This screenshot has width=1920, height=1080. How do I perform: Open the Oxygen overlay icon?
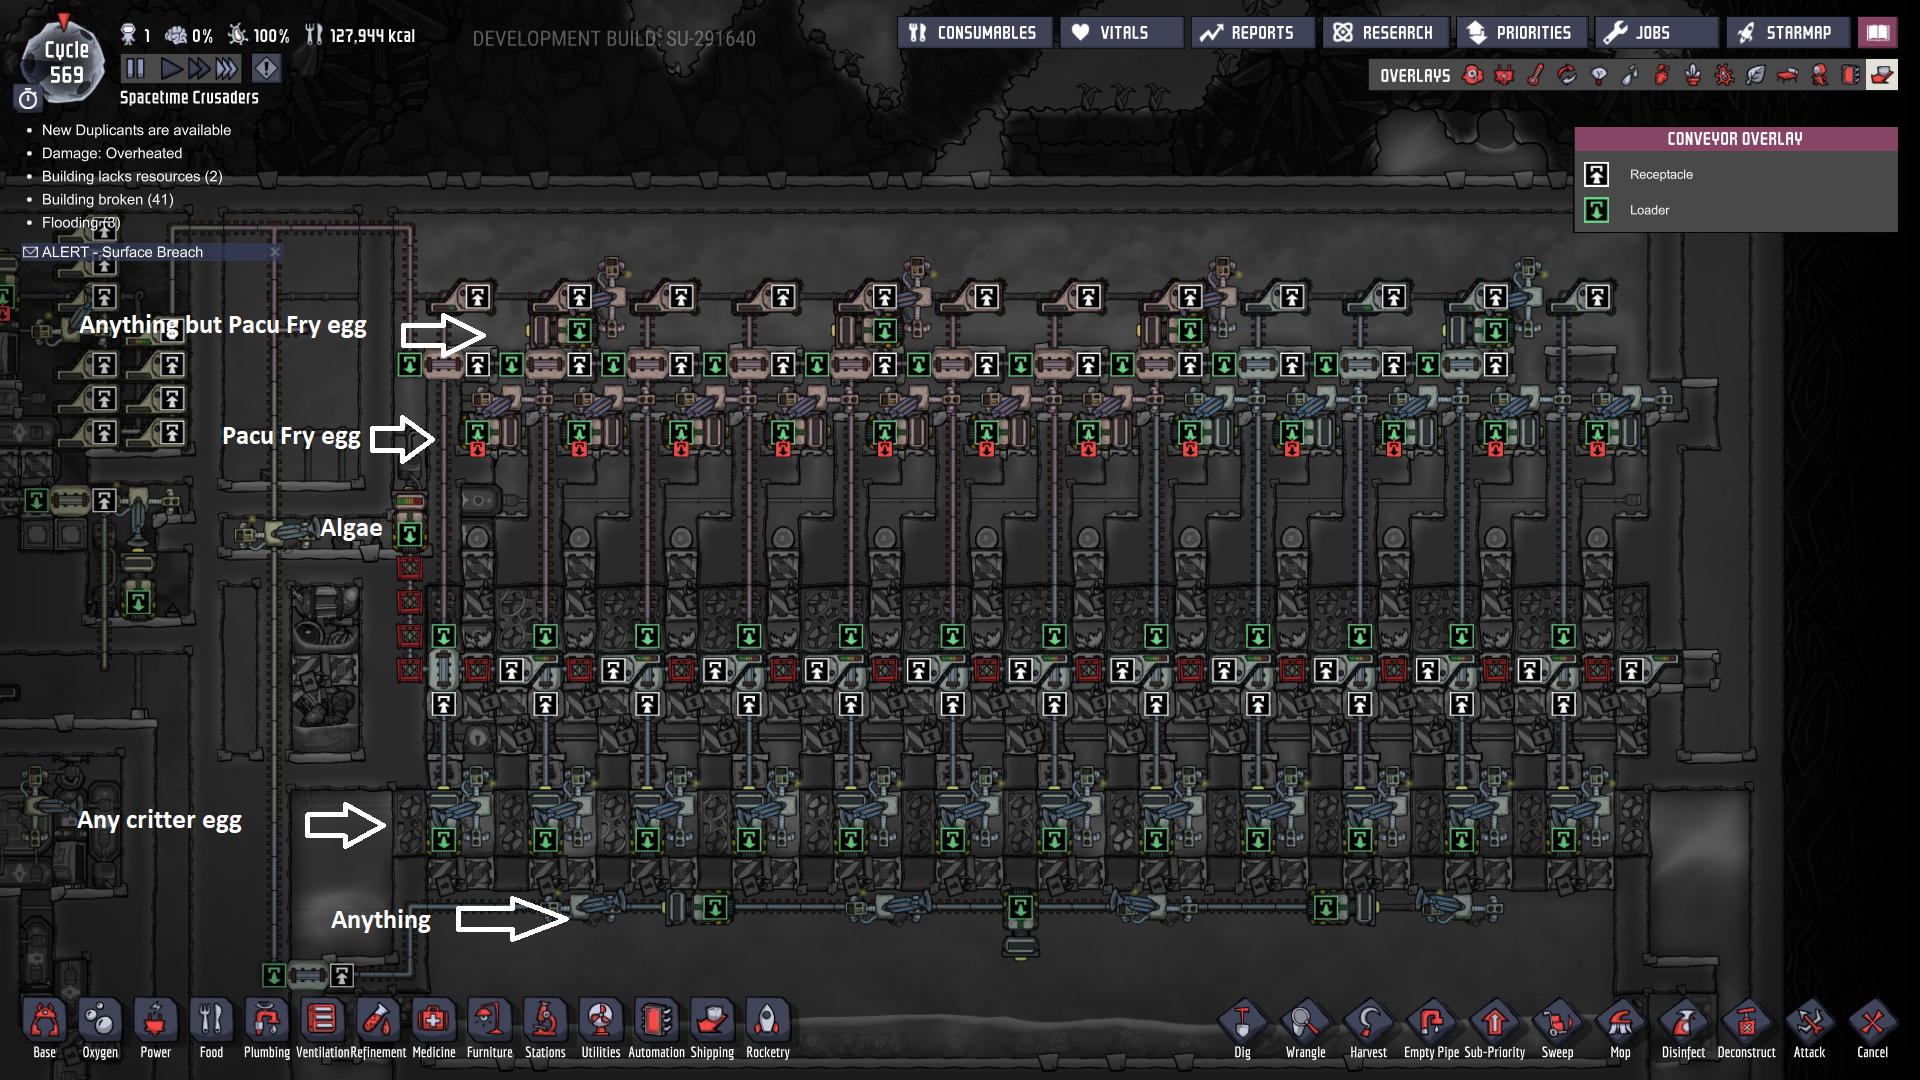[1473, 75]
